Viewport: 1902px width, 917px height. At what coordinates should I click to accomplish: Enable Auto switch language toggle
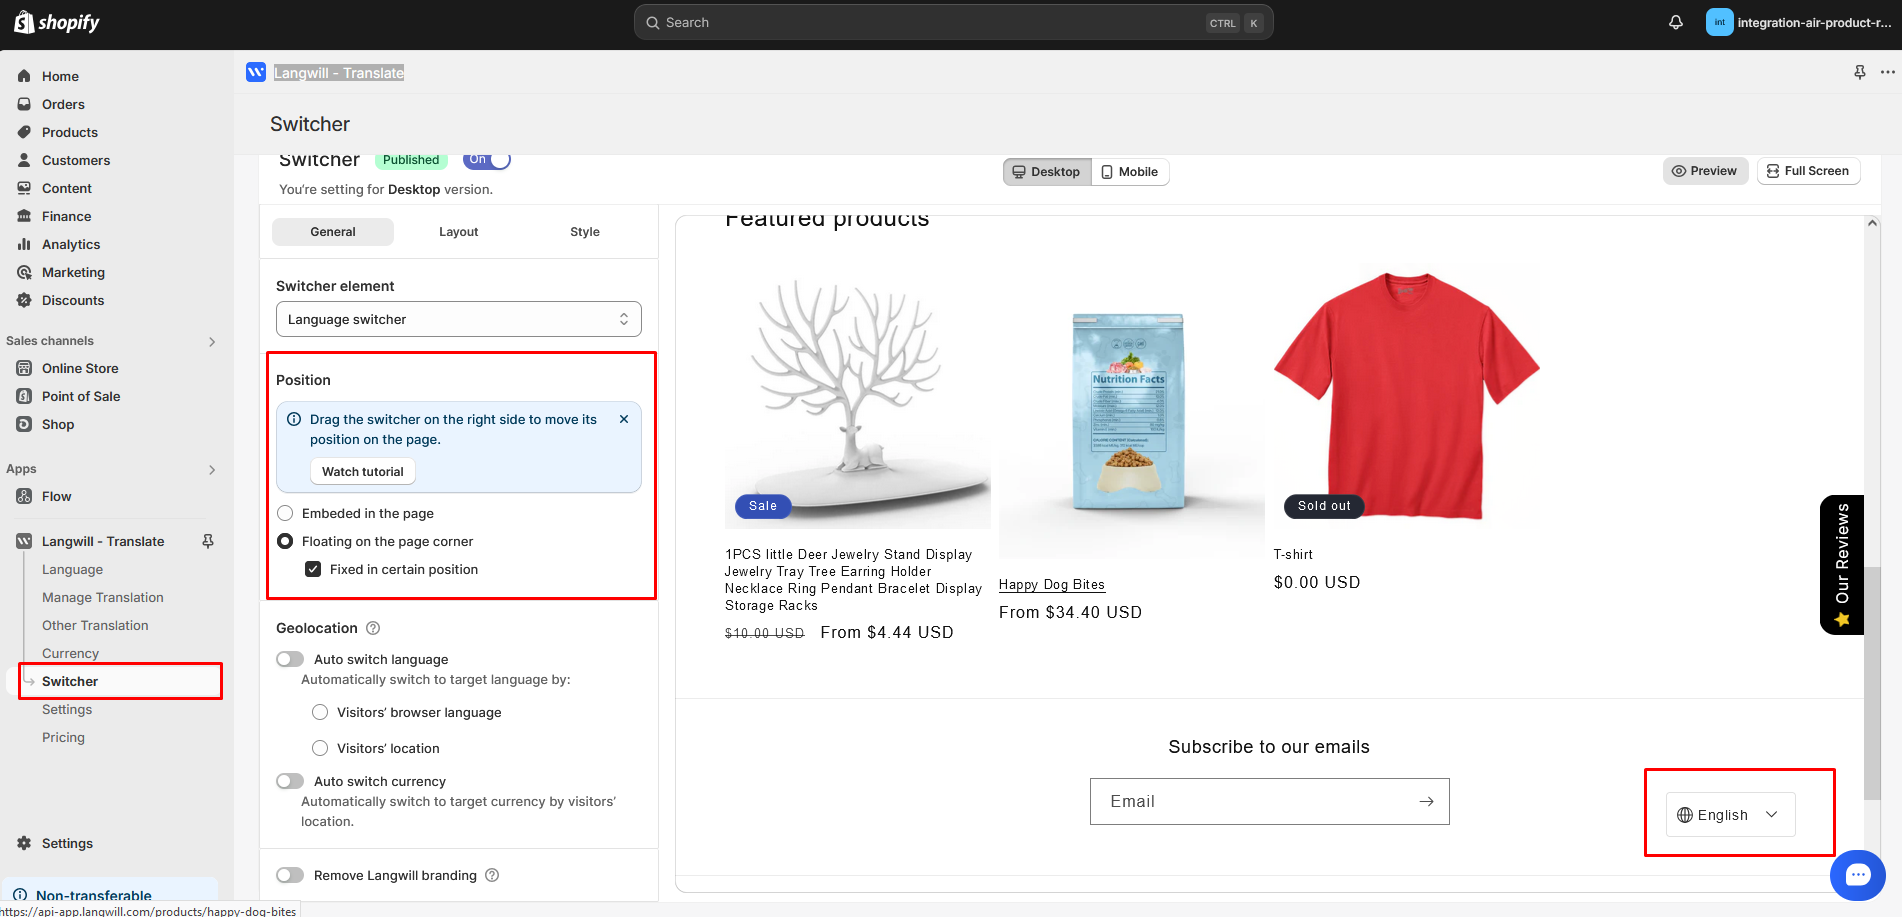click(290, 659)
